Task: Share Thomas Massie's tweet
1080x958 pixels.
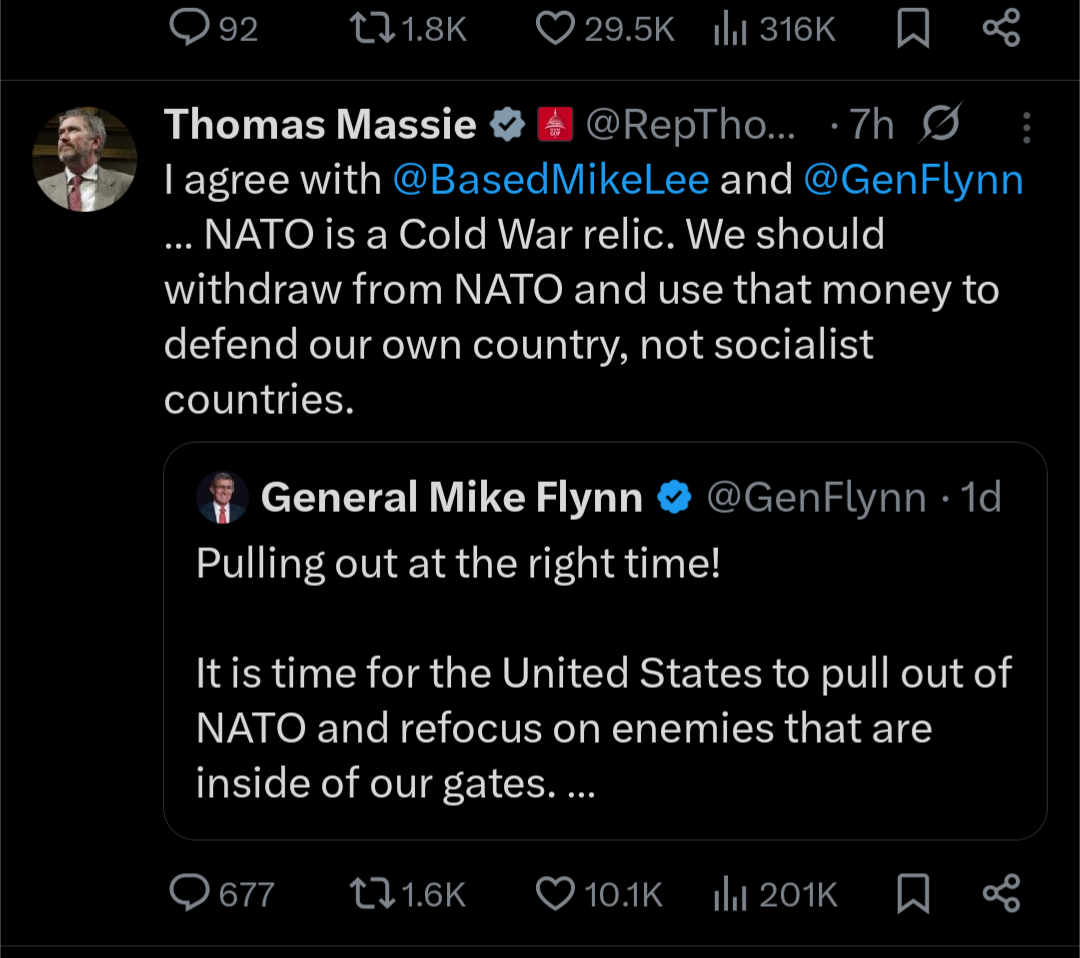Action: pyautogui.click(x=1001, y=893)
